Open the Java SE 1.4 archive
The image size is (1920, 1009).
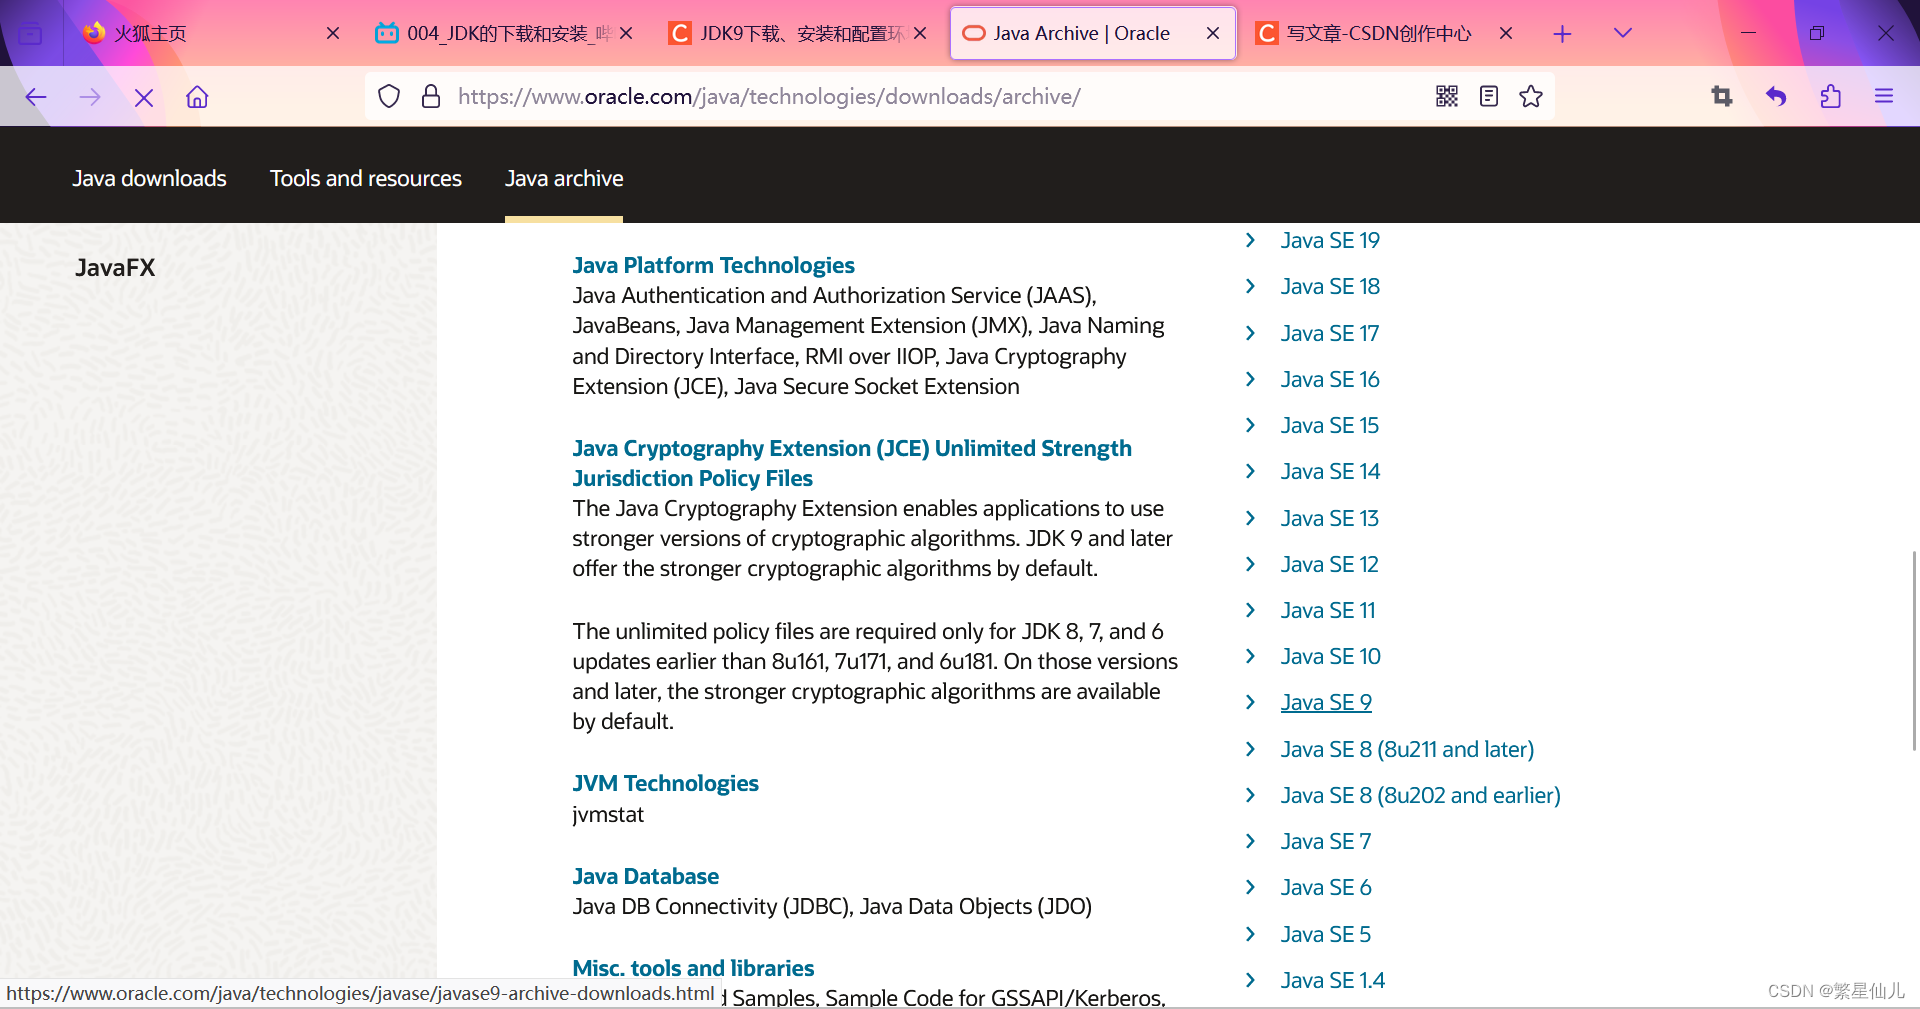(x=1333, y=980)
